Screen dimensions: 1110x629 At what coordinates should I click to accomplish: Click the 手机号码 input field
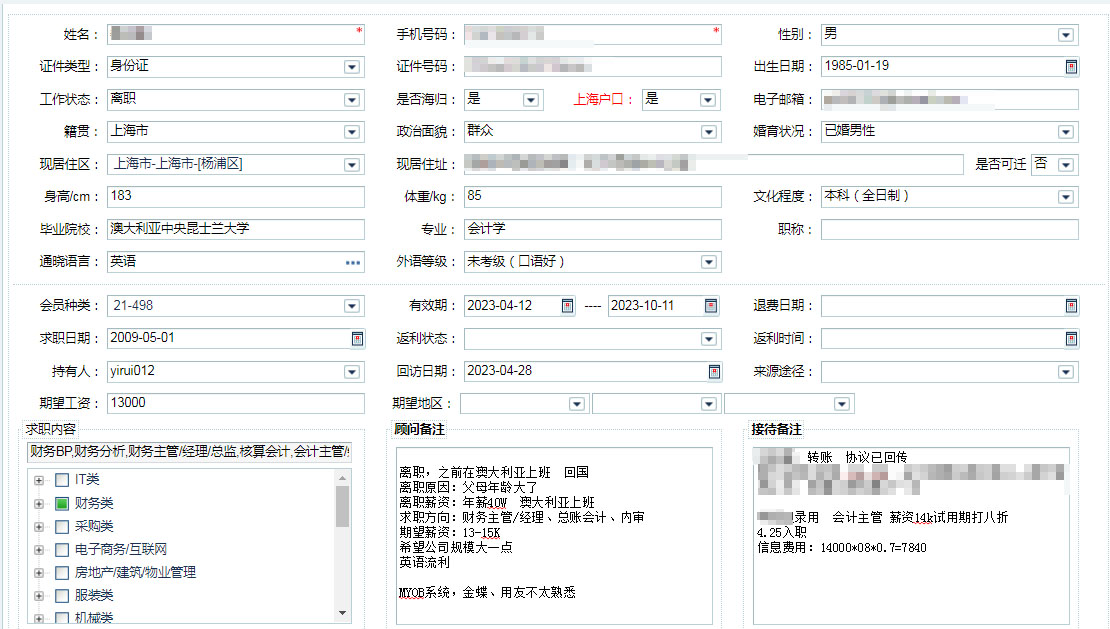pyautogui.click(x=593, y=34)
